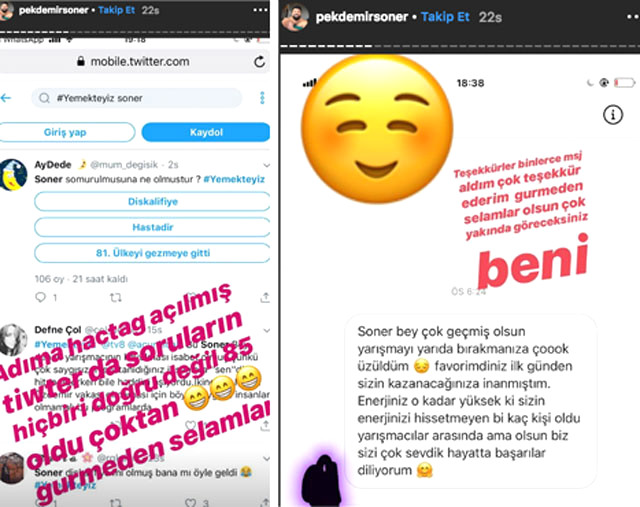
Task: Vote for 81. Ülkeyi gezmeye gitti
Action: click(152, 253)
